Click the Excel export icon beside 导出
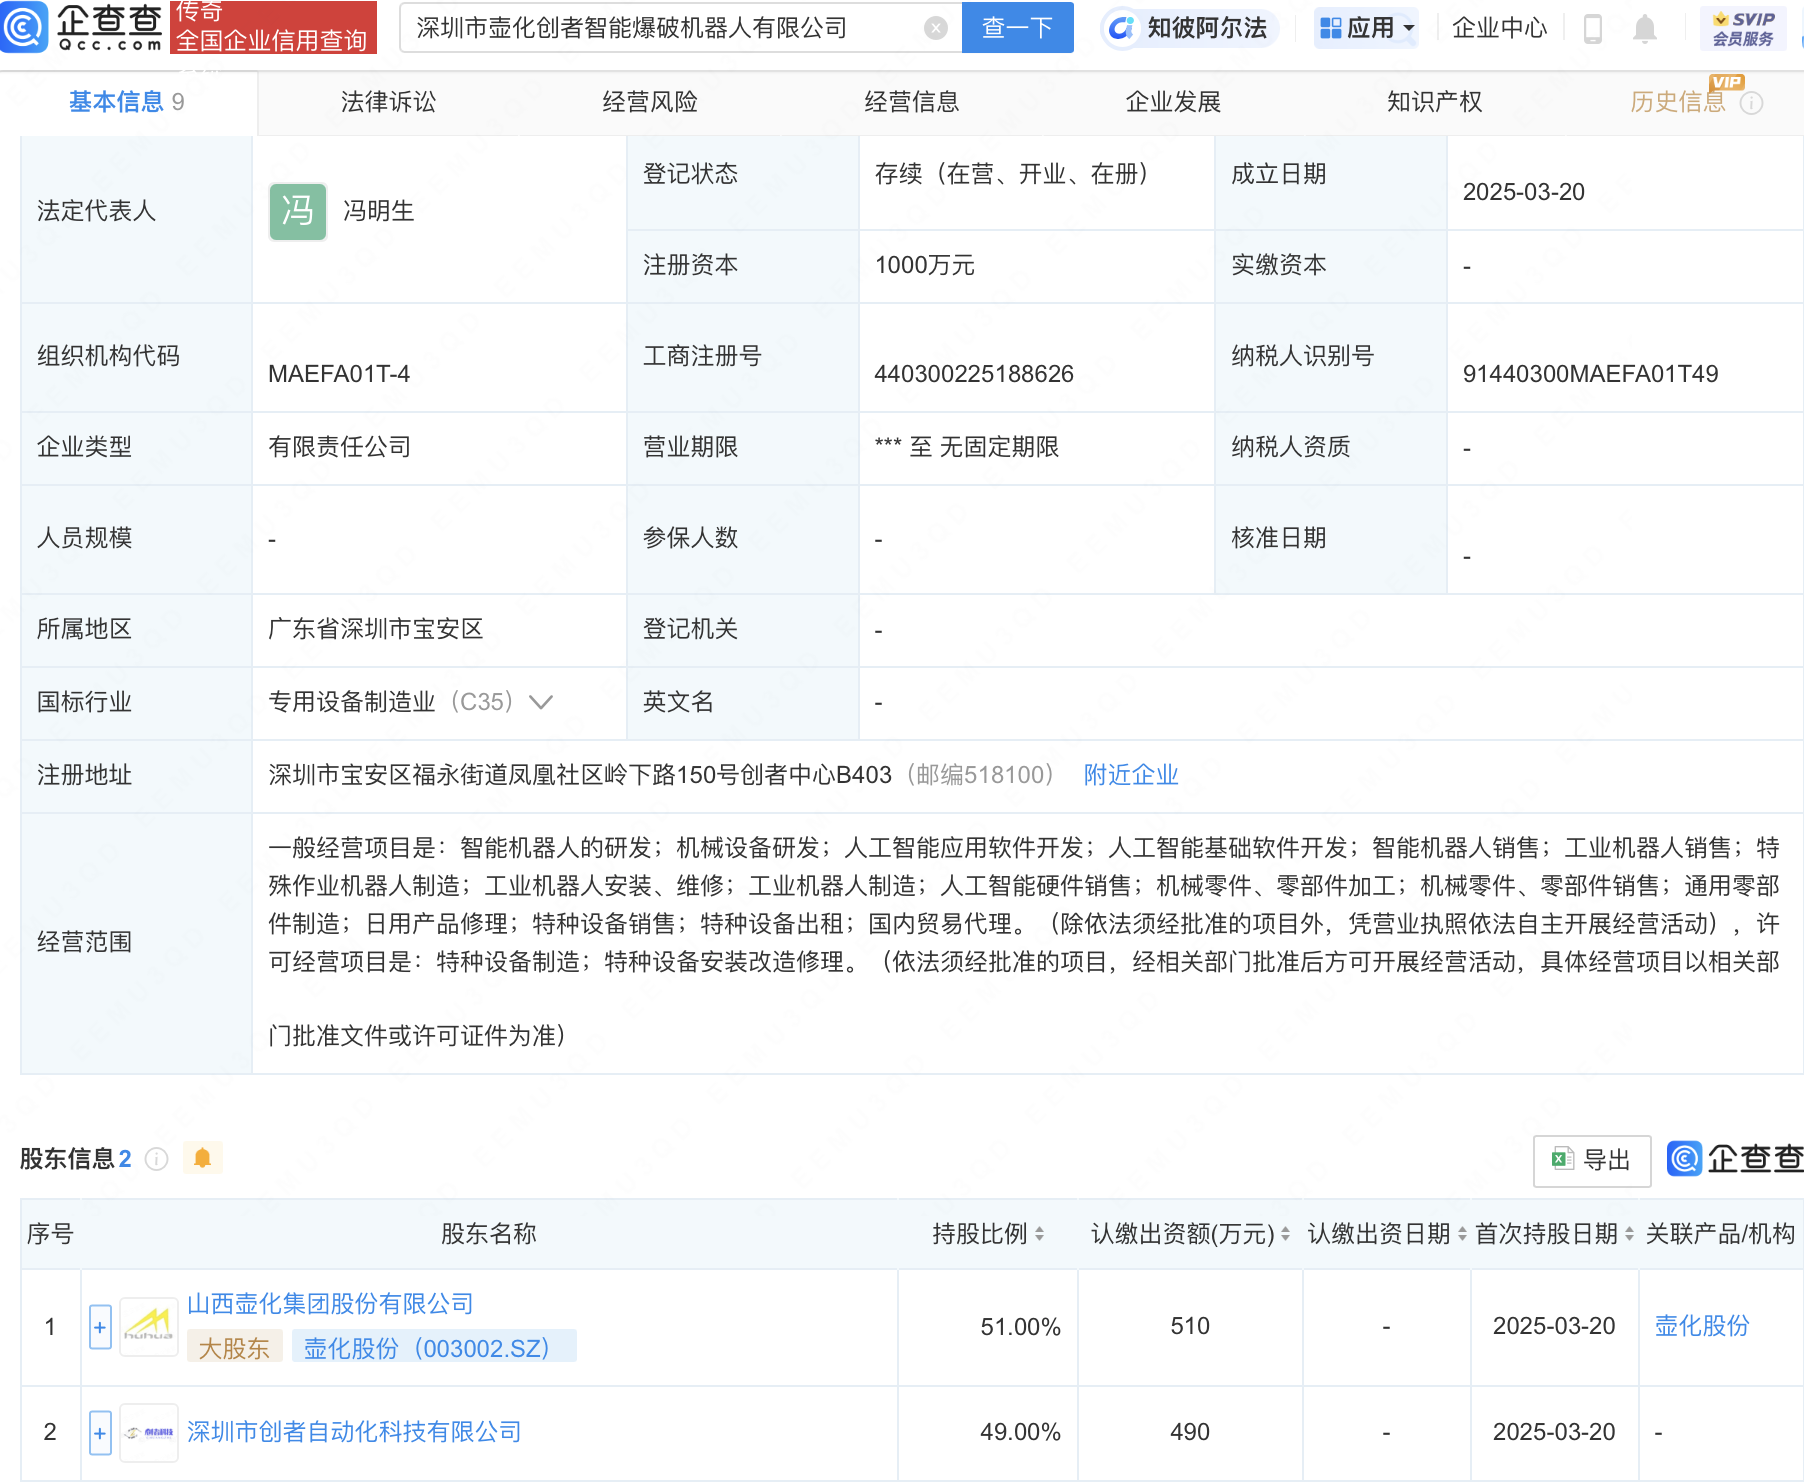Screen dimensions: 1804x1482 [x=1562, y=1161]
